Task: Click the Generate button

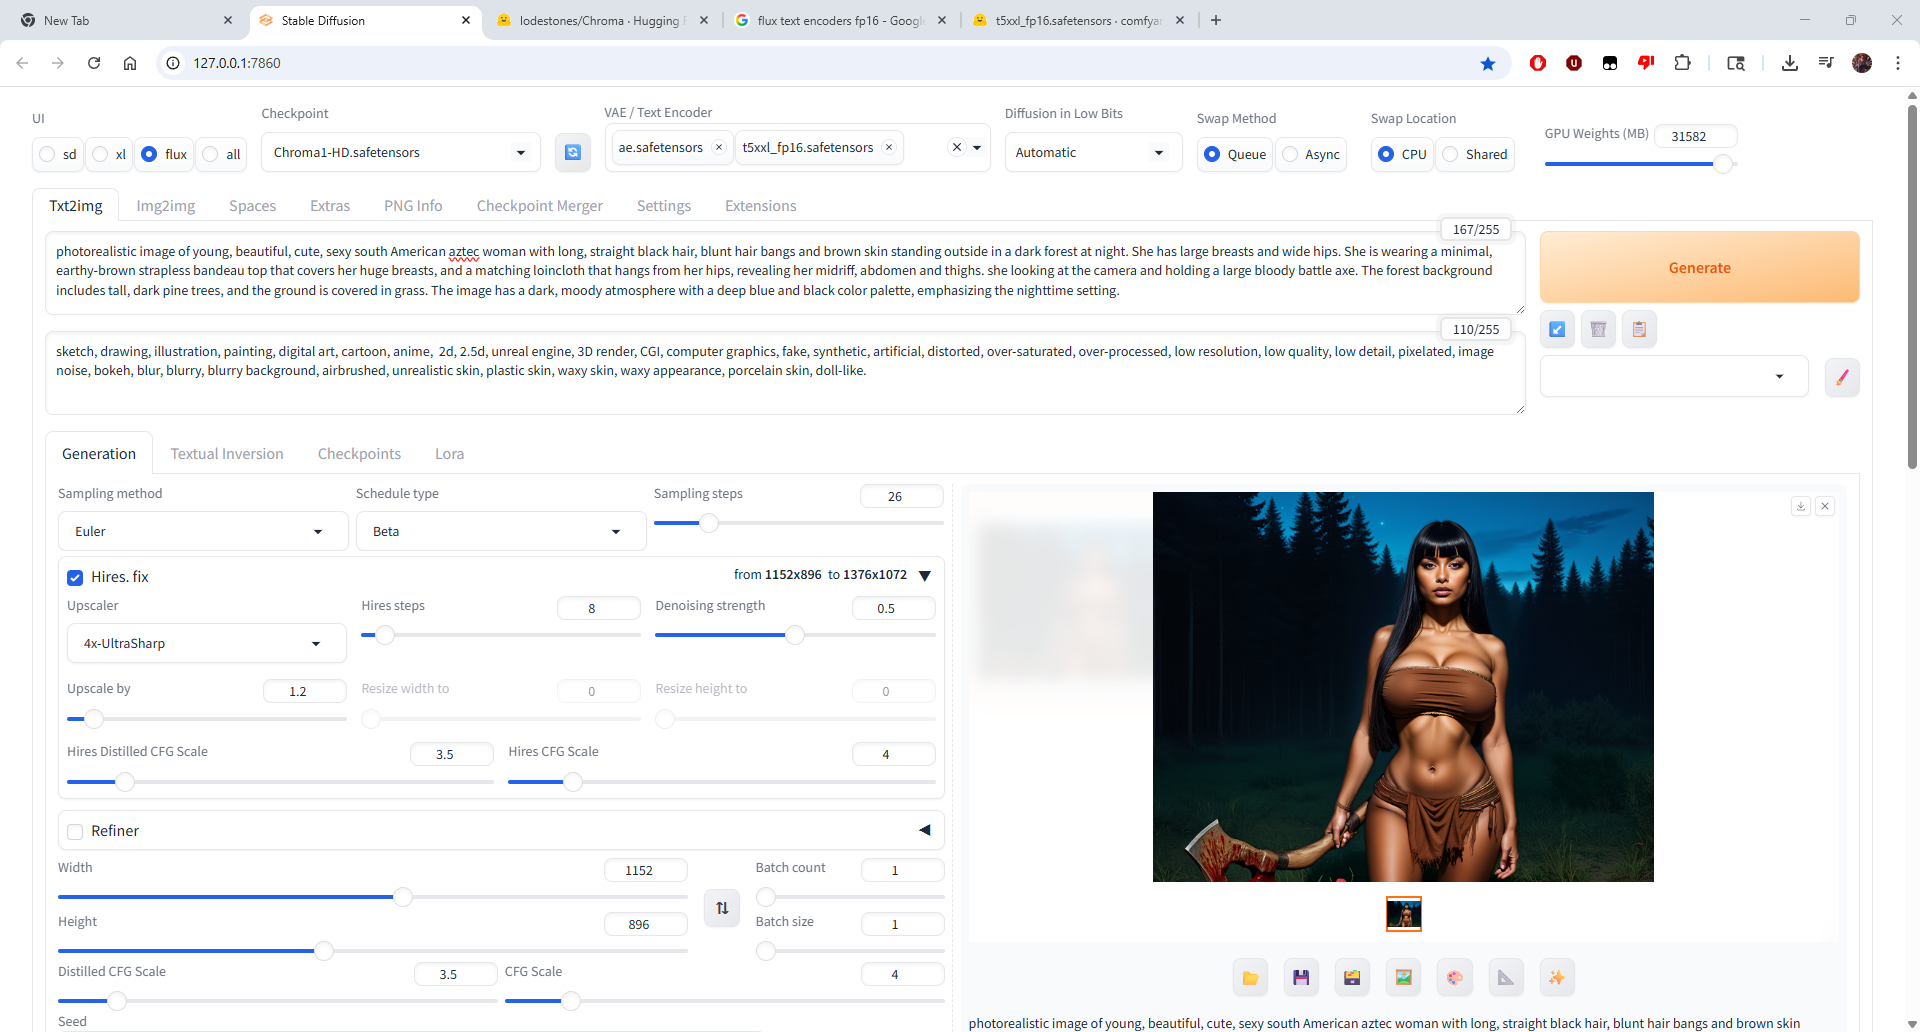Action: pyautogui.click(x=1699, y=267)
